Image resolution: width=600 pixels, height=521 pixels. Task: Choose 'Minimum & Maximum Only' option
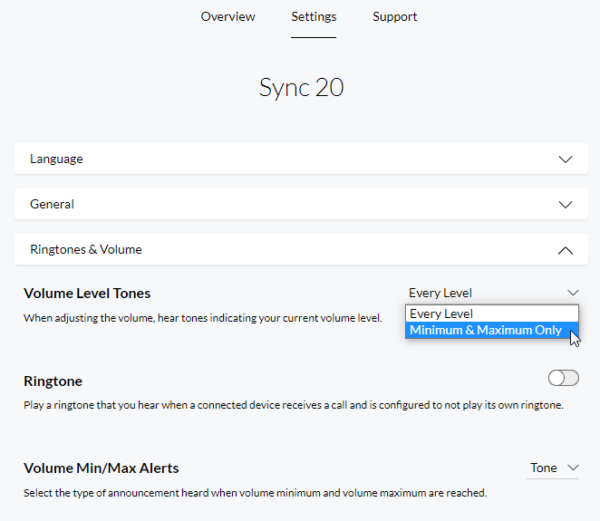485,330
